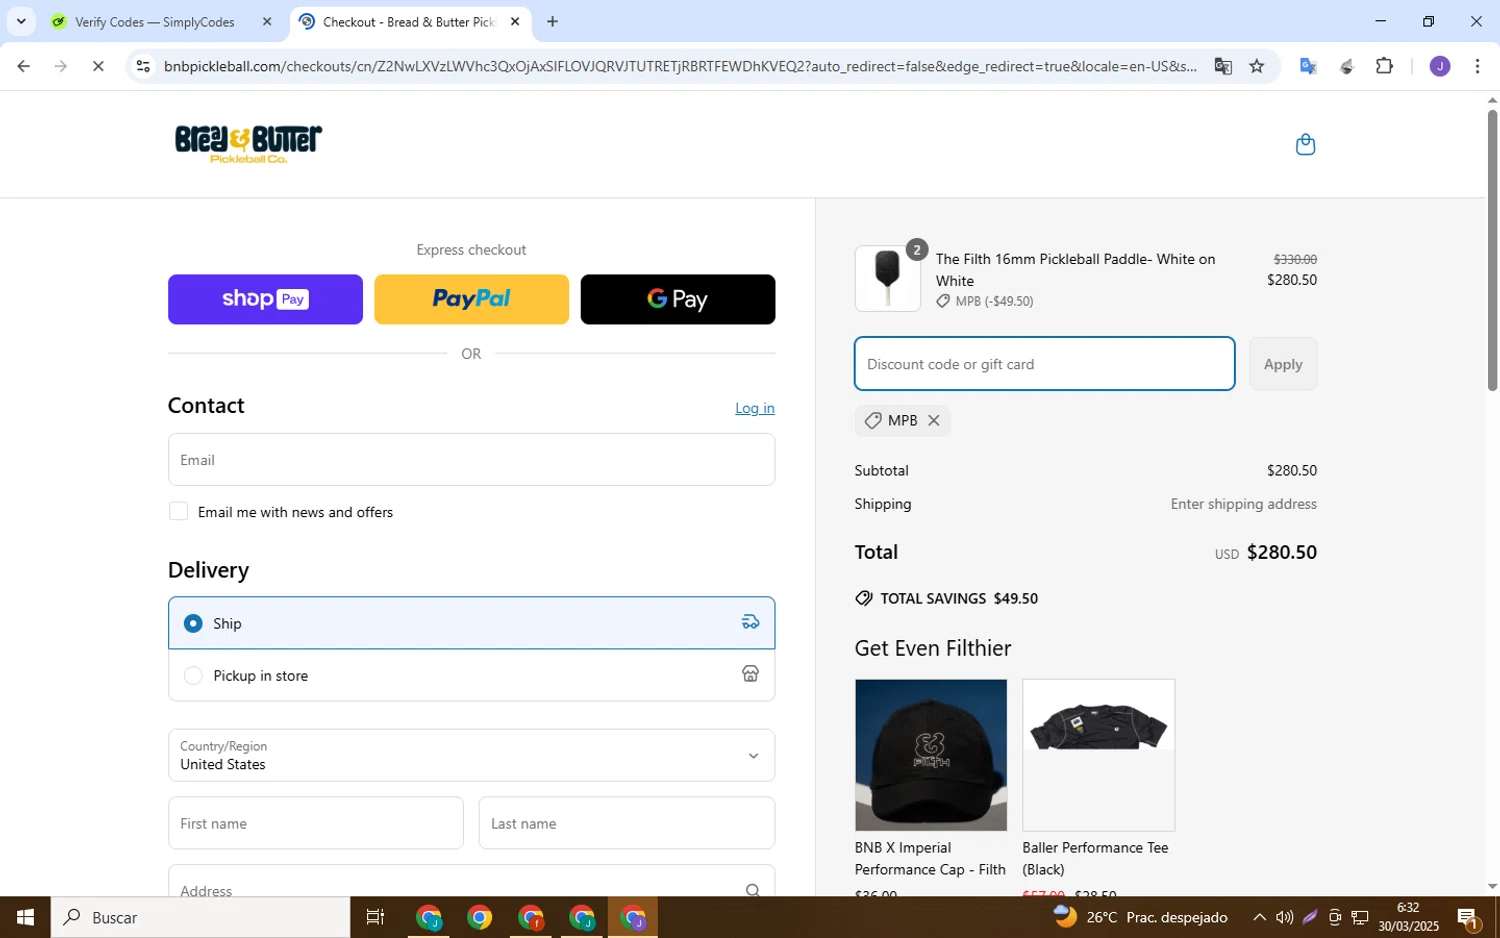
Task: Remove the MPB discount code tag
Action: click(x=933, y=421)
